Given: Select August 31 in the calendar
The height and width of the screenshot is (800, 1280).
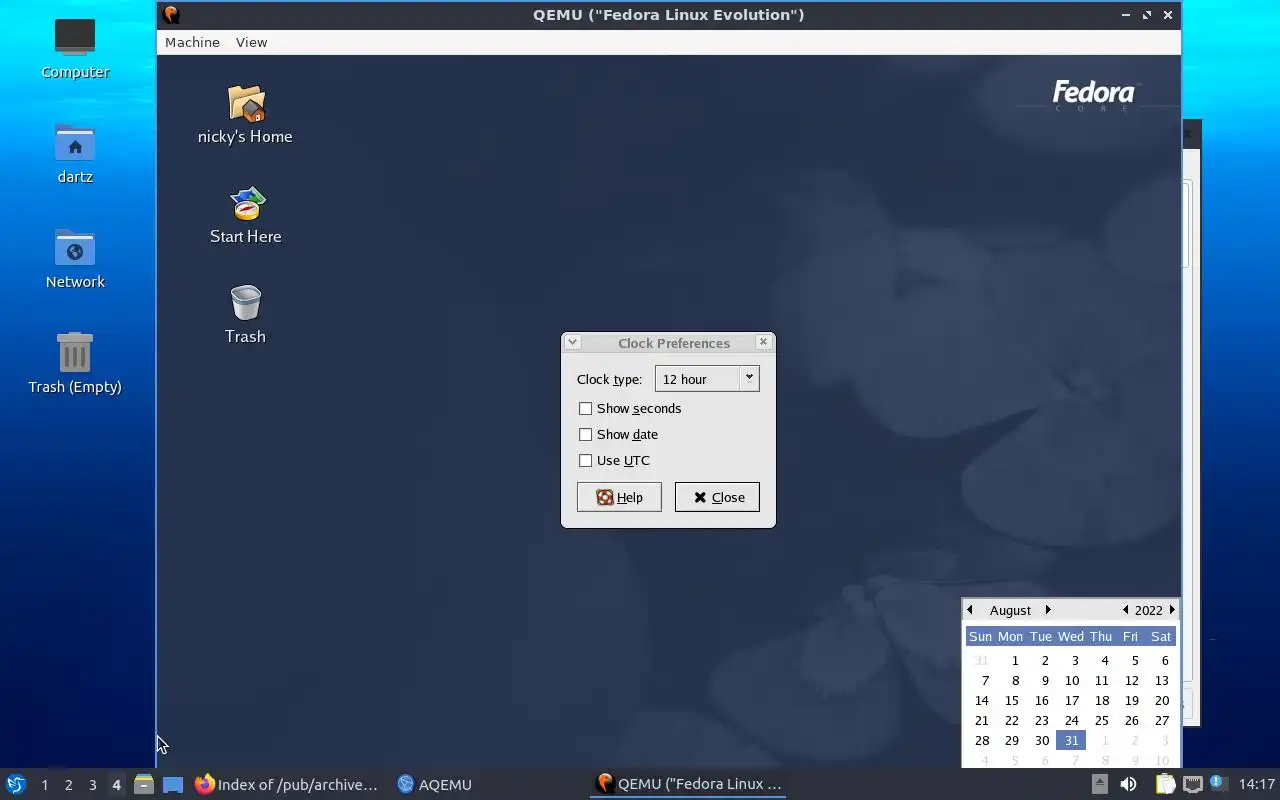Looking at the screenshot, I should (1071, 740).
